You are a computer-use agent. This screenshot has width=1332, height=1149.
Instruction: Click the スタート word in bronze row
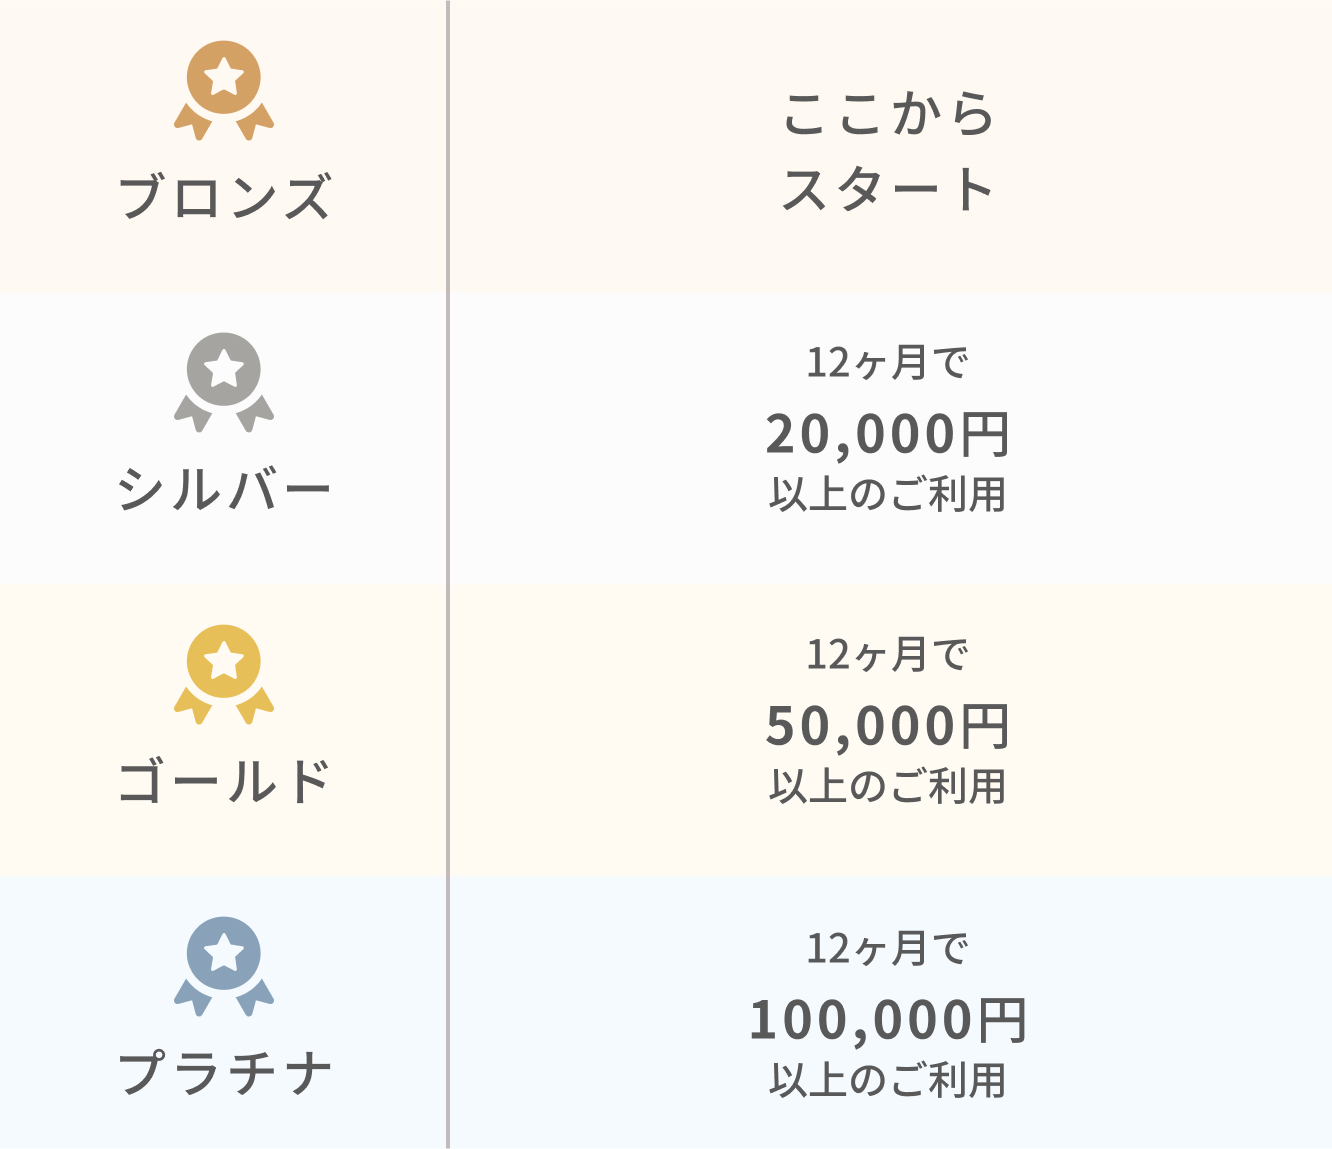(x=888, y=189)
